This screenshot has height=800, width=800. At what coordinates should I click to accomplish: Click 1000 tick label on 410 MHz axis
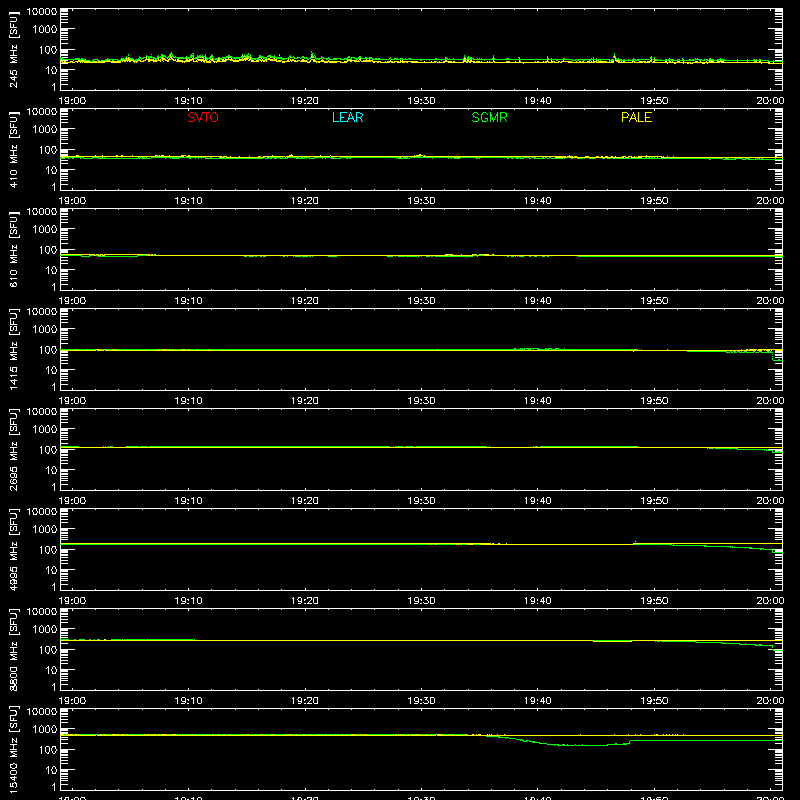(45, 129)
